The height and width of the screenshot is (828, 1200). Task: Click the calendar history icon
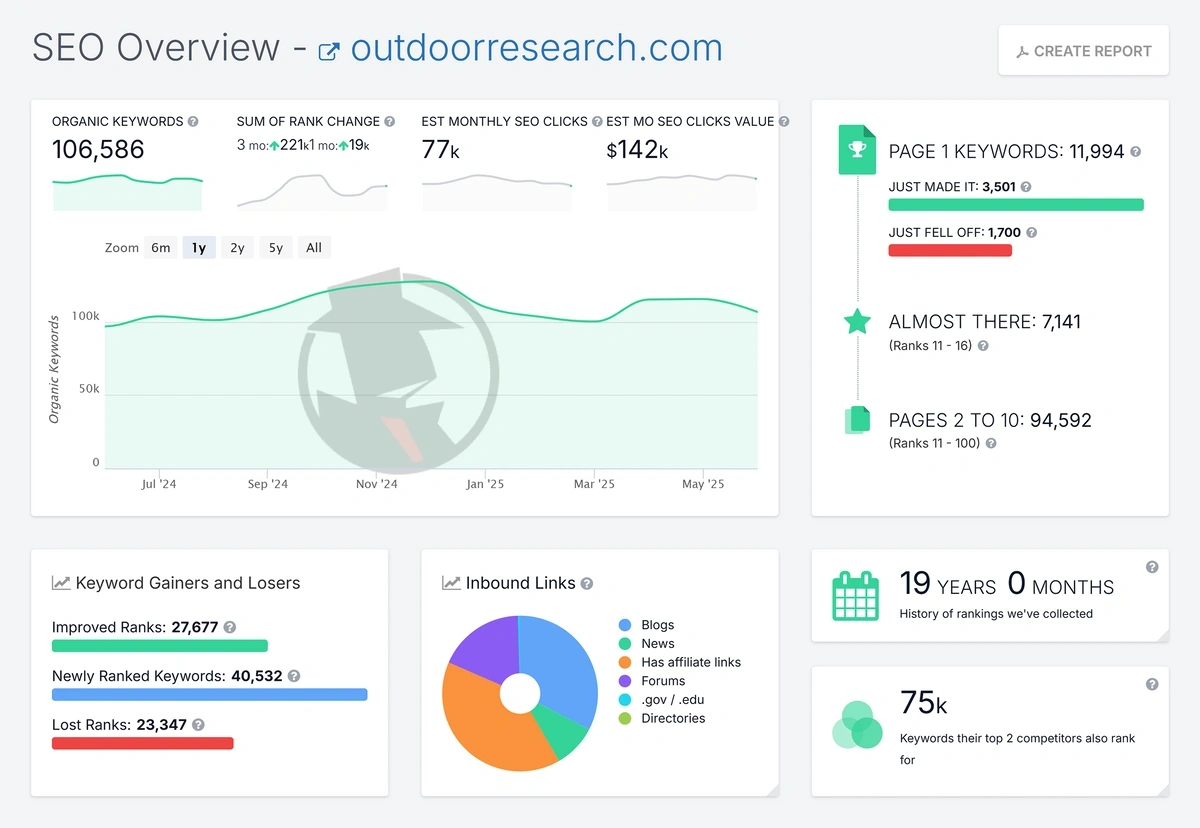(x=856, y=596)
